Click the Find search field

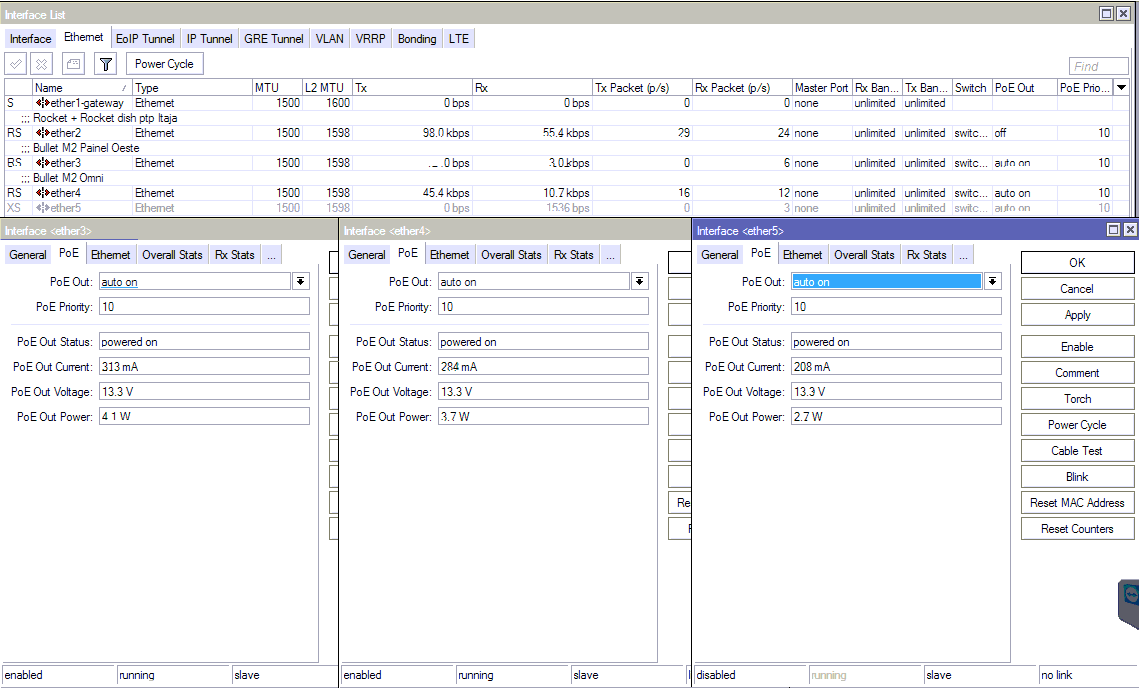1098,66
